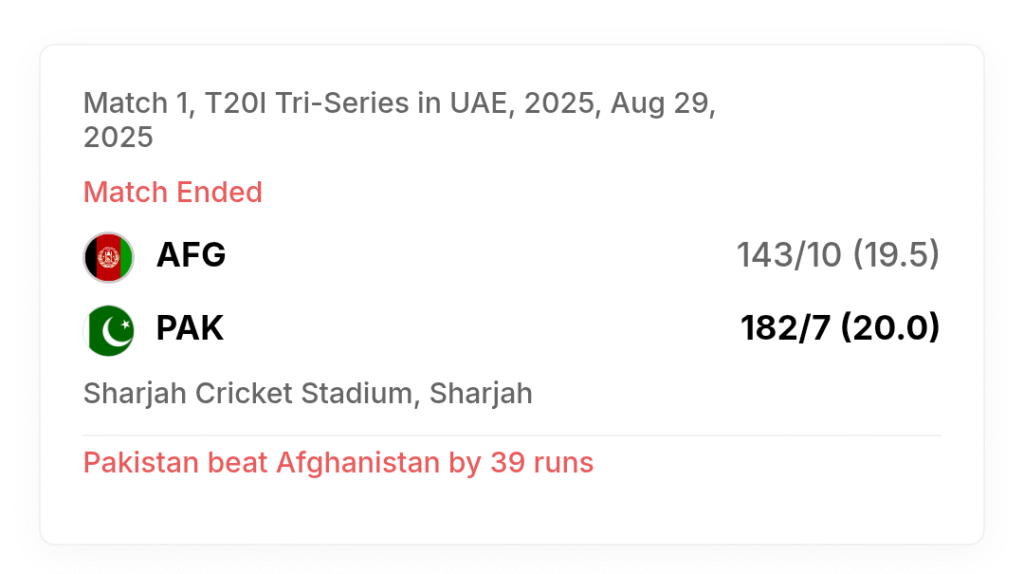
Task: Select the PAK team abbreviation
Action: [189, 328]
